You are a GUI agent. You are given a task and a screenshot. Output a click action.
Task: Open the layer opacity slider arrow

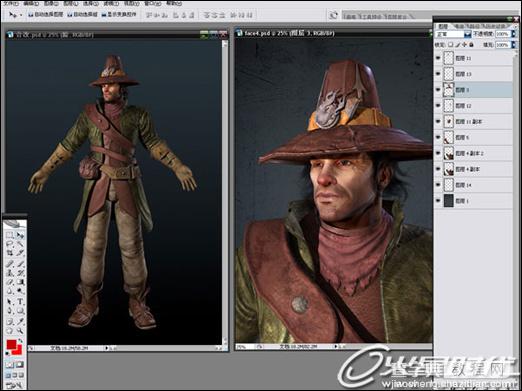pos(513,34)
